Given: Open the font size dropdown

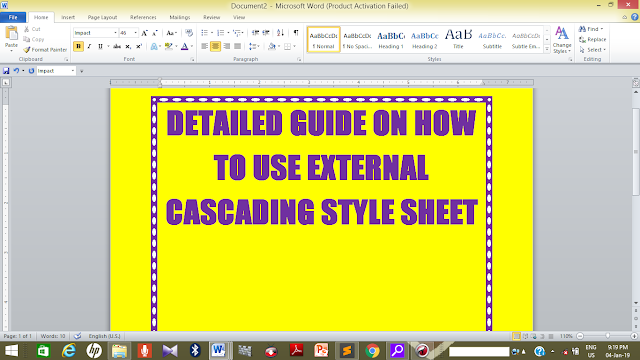Looking at the screenshot, I should tap(136, 33).
